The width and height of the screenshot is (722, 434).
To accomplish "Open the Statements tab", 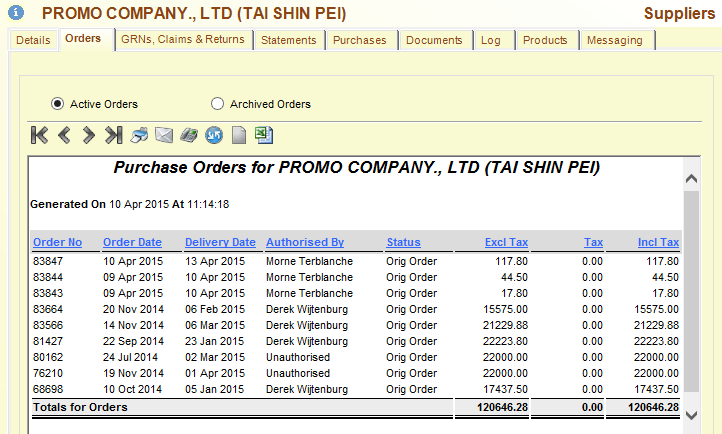I will point(288,40).
